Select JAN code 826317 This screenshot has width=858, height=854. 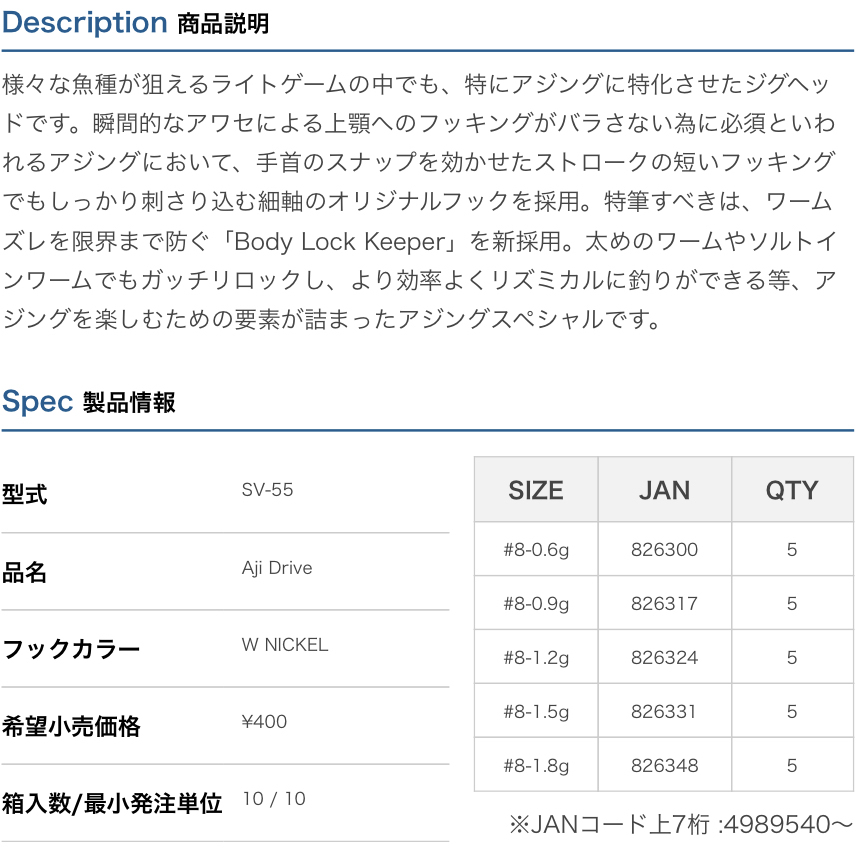click(665, 603)
